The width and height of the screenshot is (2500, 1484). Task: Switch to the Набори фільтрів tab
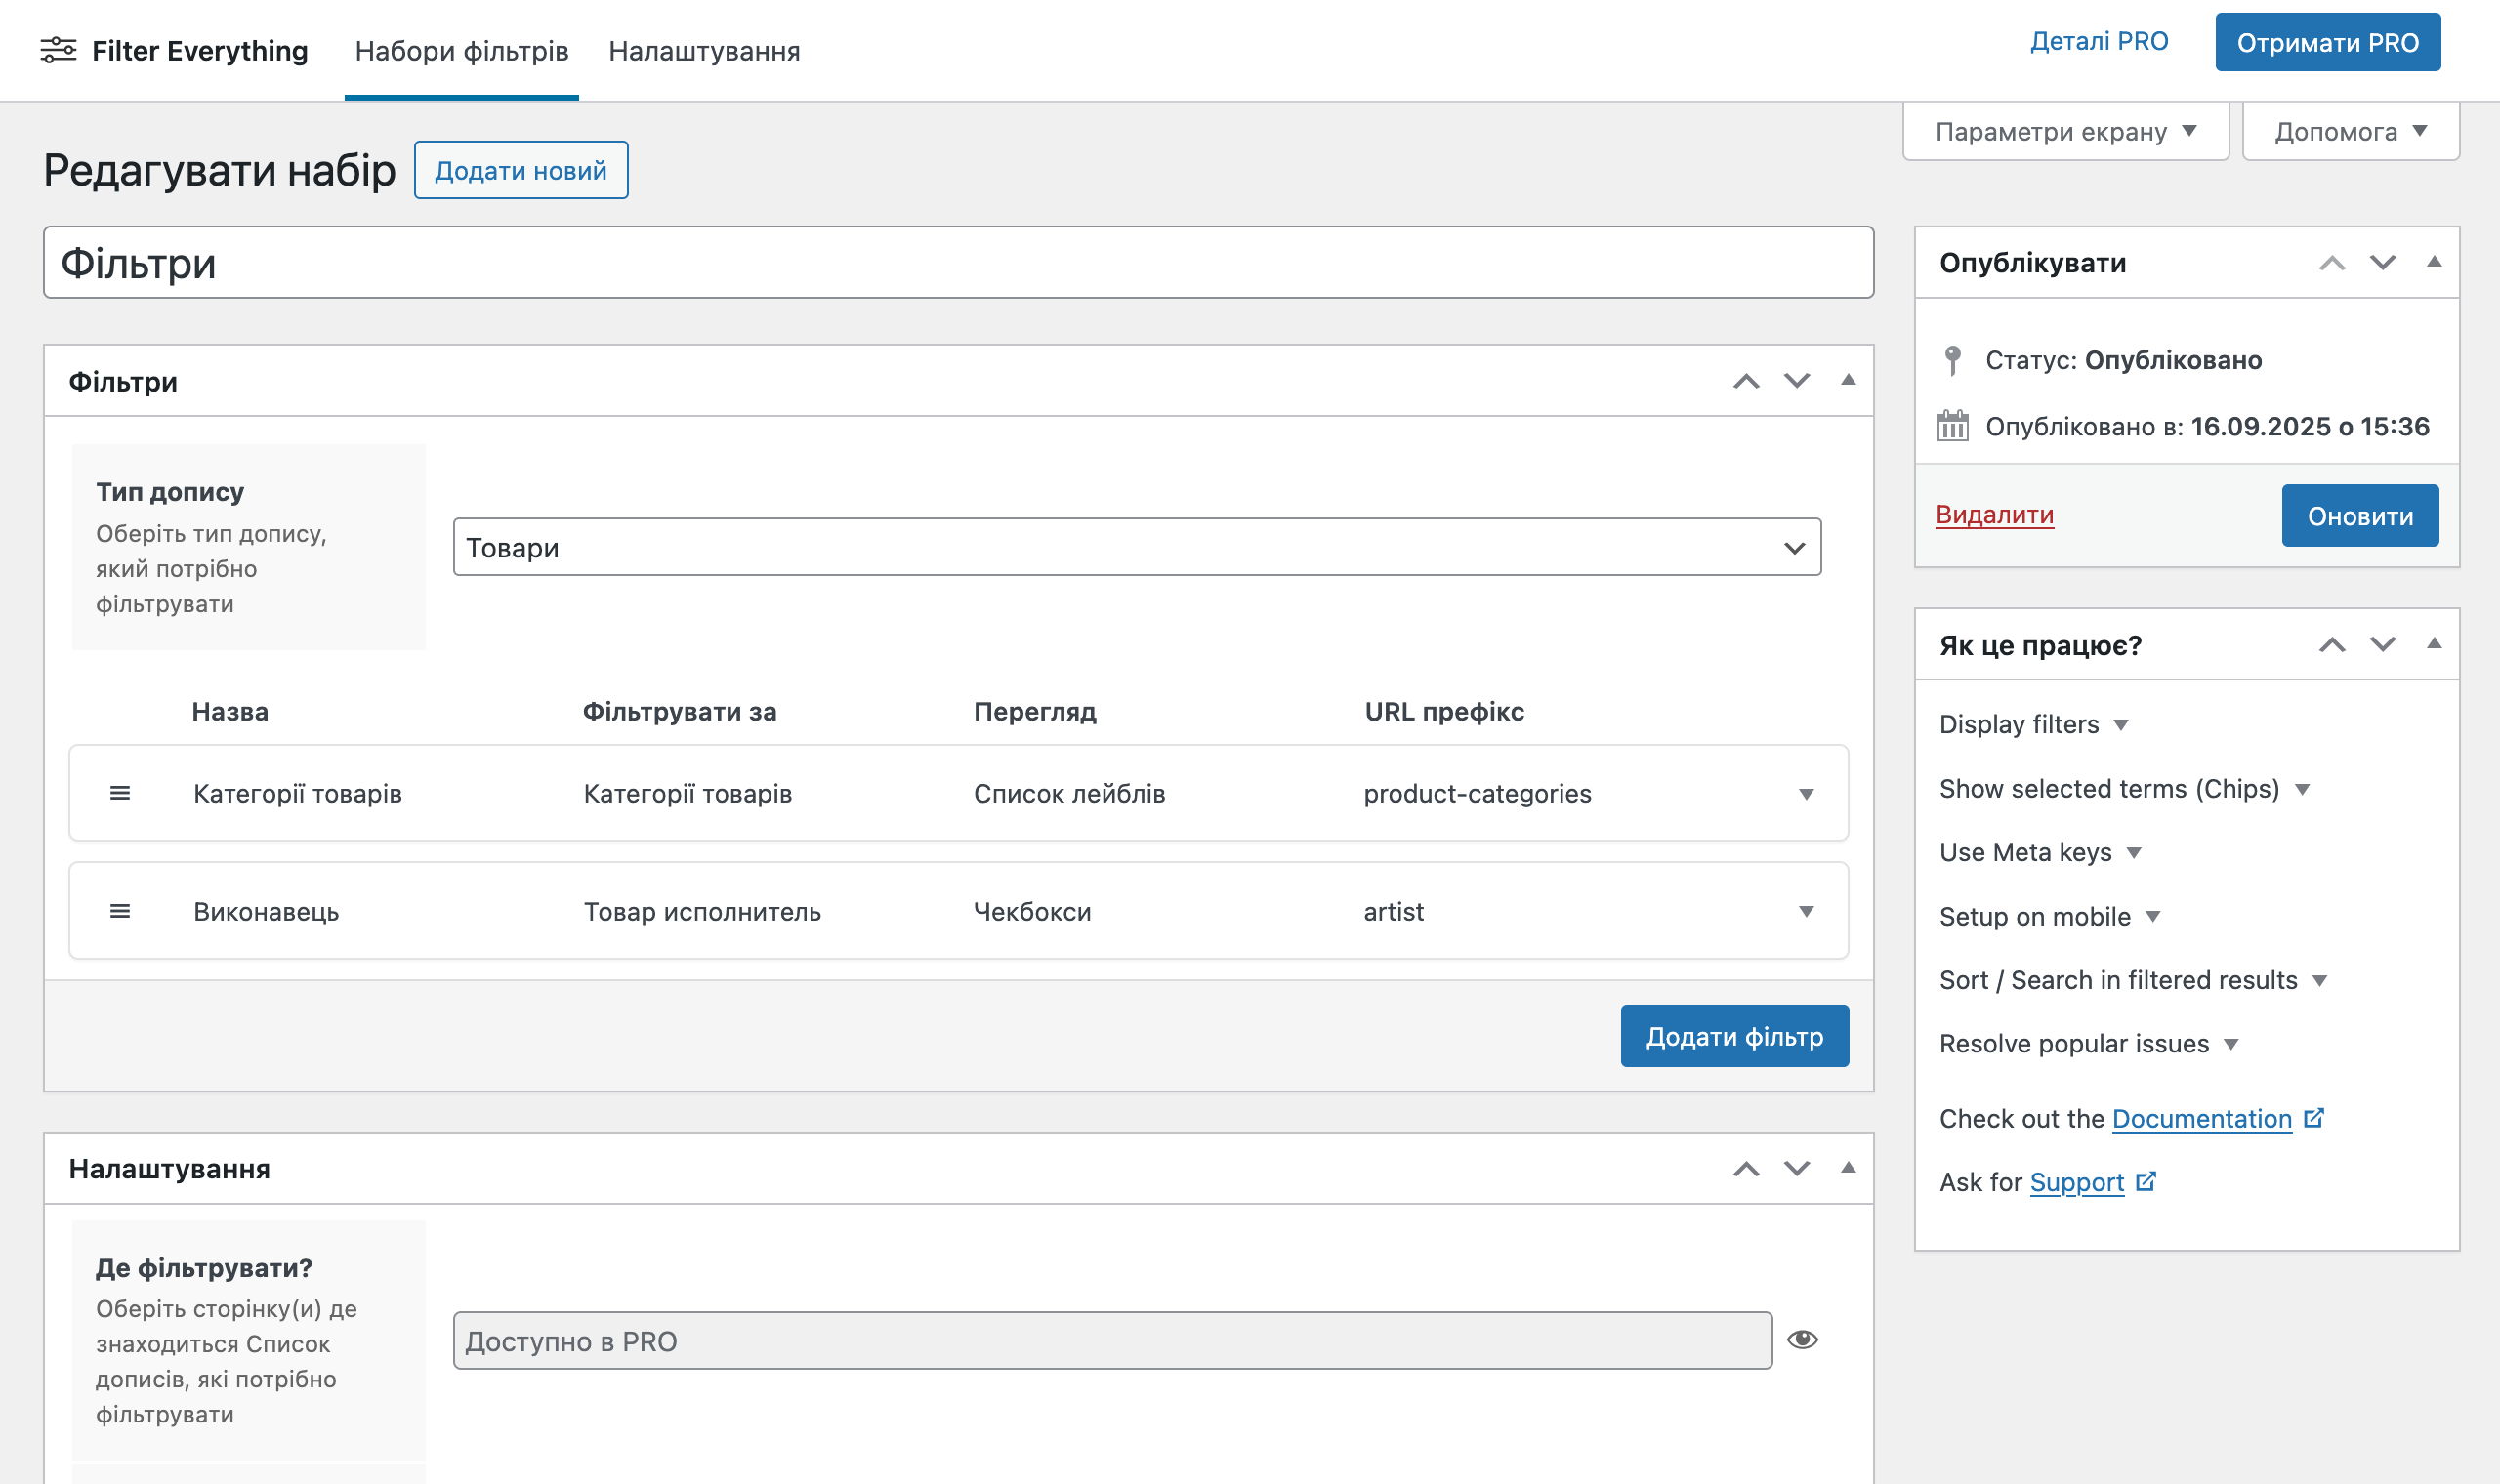pos(461,51)
